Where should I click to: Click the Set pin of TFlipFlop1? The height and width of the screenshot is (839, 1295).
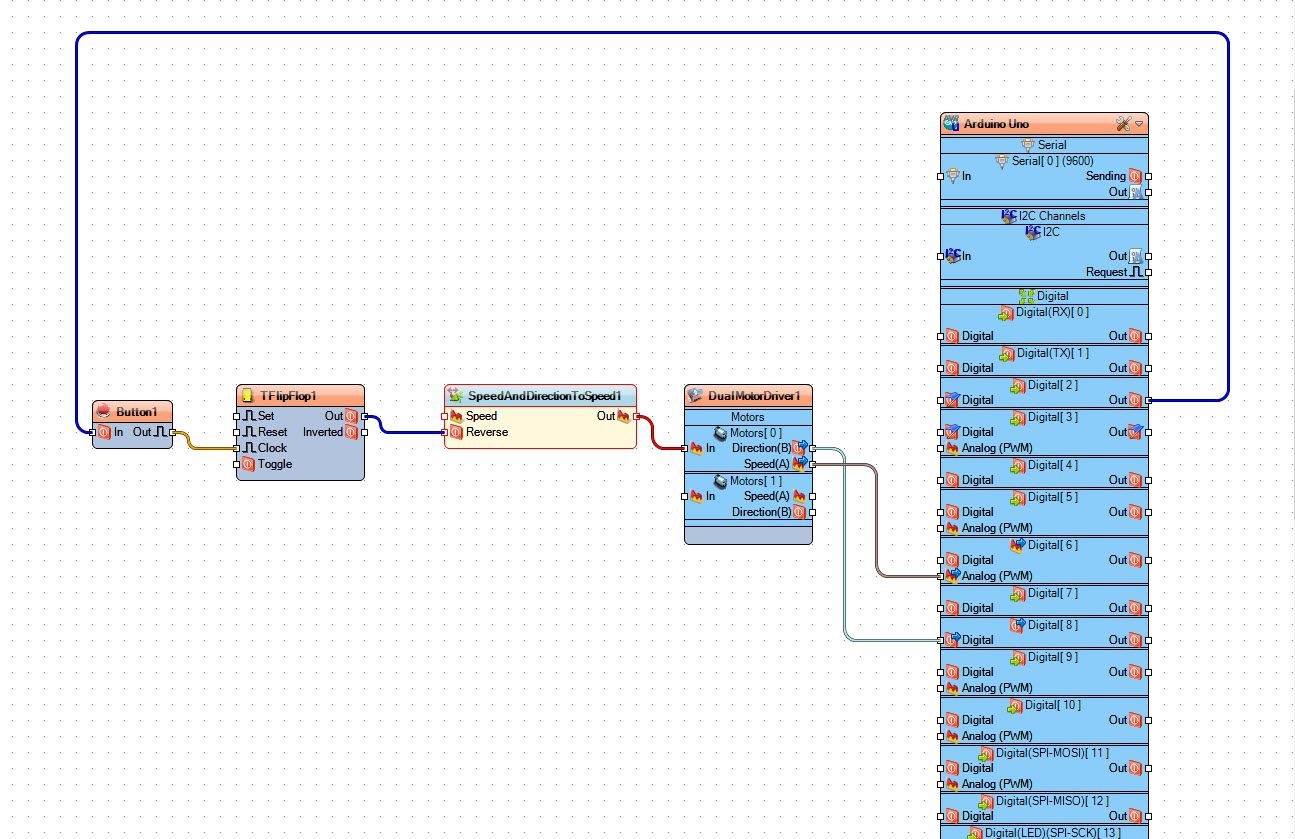tap(237, 416)
